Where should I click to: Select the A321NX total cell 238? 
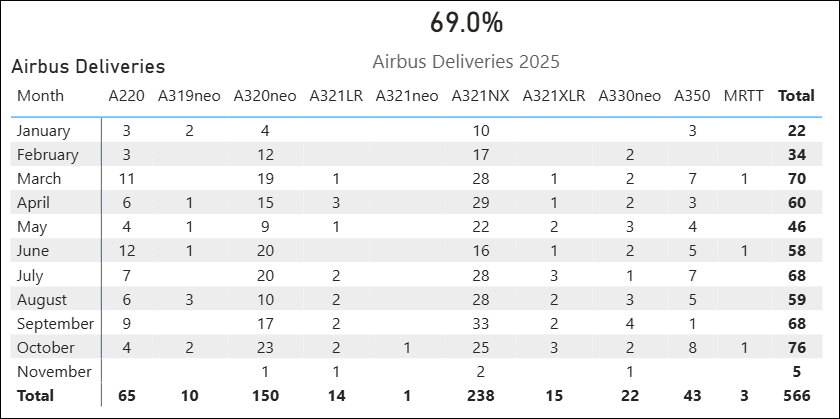point(481,396)
